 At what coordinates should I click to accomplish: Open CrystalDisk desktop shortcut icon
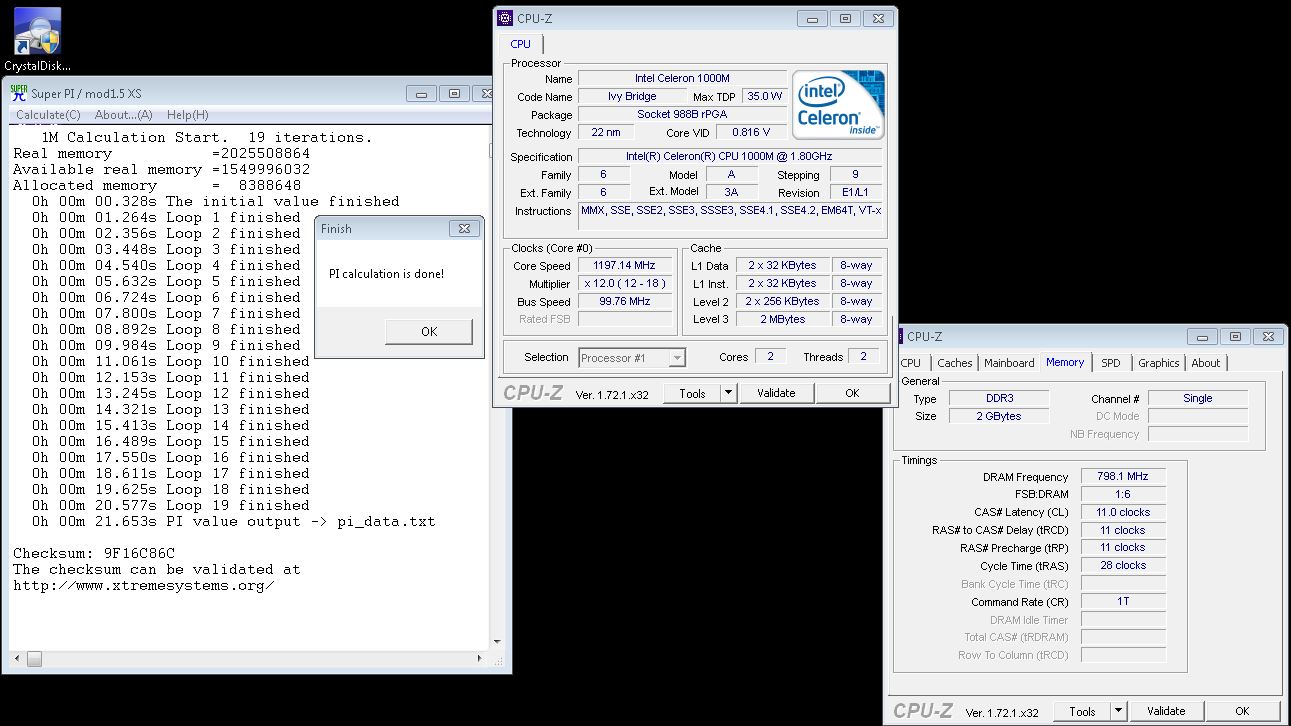tap(37, 32)
